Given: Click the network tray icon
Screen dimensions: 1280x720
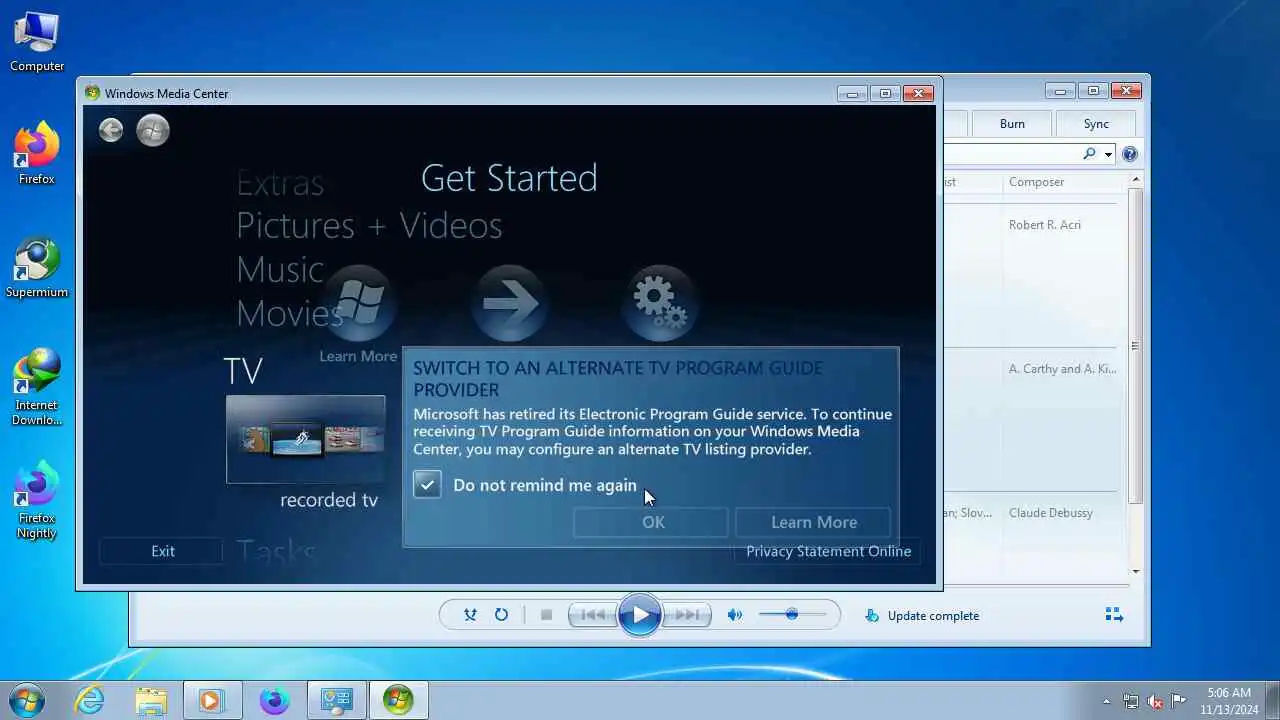Looking at the screenshot, I should pyautogui.click(x=1131, y=701).
